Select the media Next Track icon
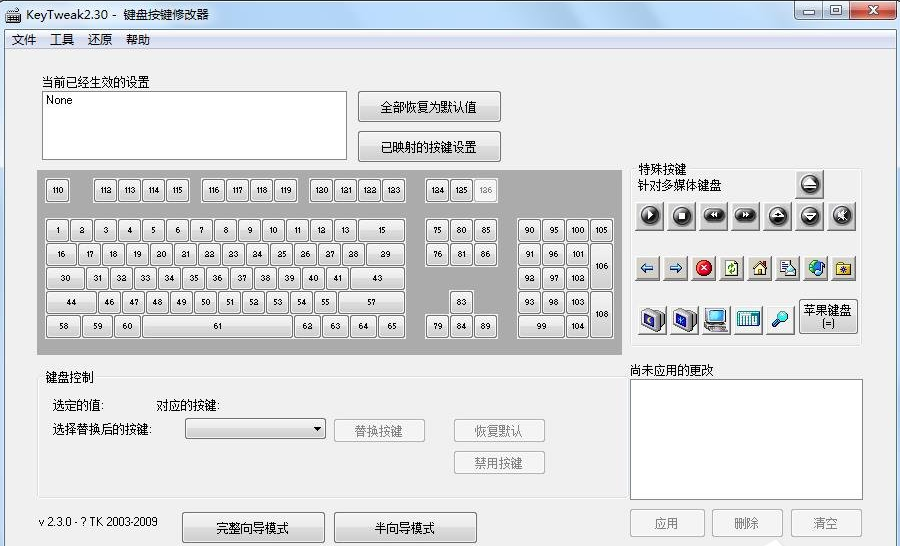Screen dimensions: 900x546 [x=745, y=215]
